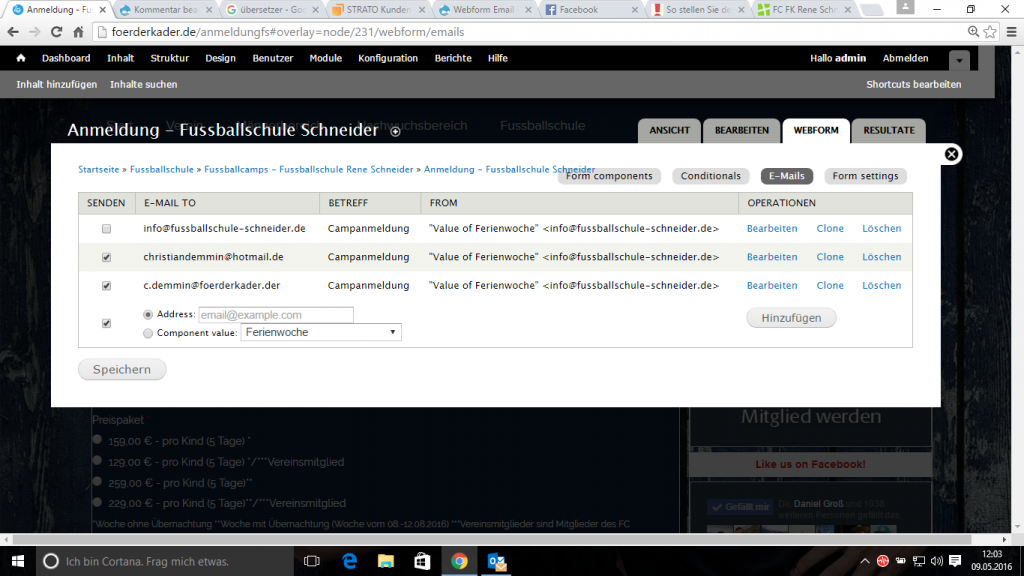Uncheck send for christiandemmin@hotmail.de
The width and height of the screenshot is (1024, 576).
(x=107, y=257)
